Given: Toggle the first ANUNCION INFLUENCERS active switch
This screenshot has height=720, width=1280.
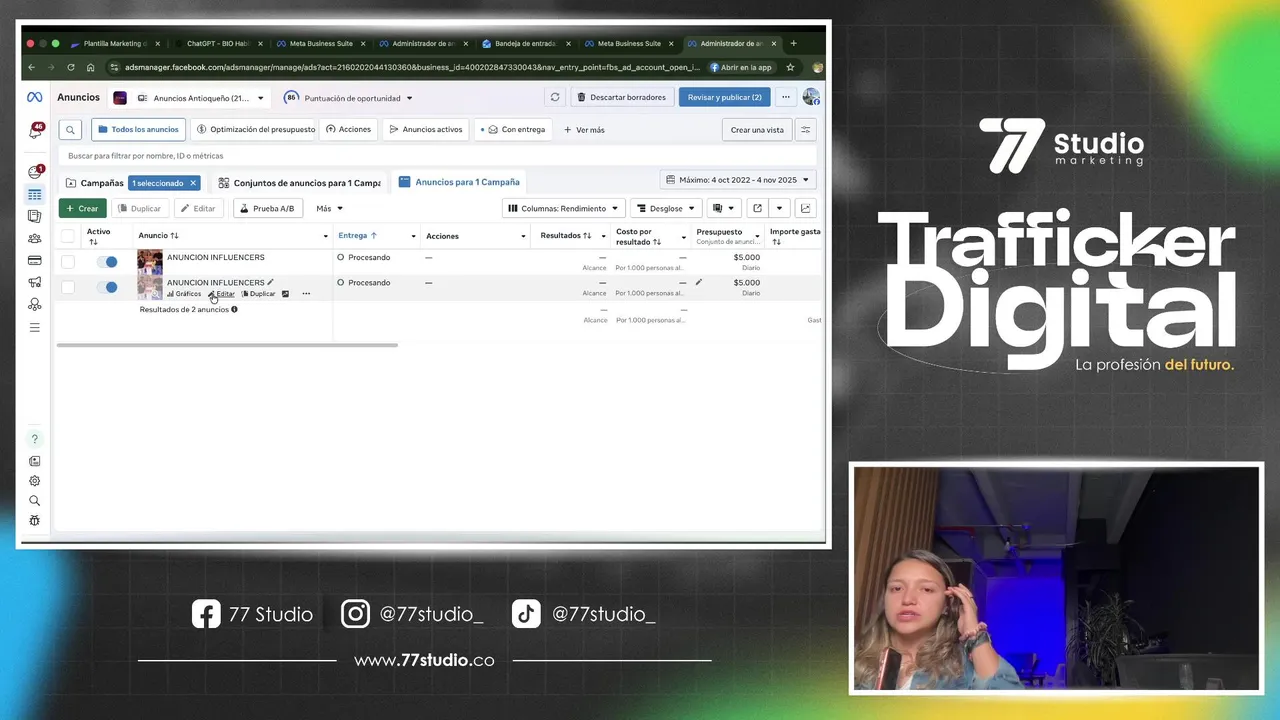Looking at the screenshot, I should tap(107, 262).
